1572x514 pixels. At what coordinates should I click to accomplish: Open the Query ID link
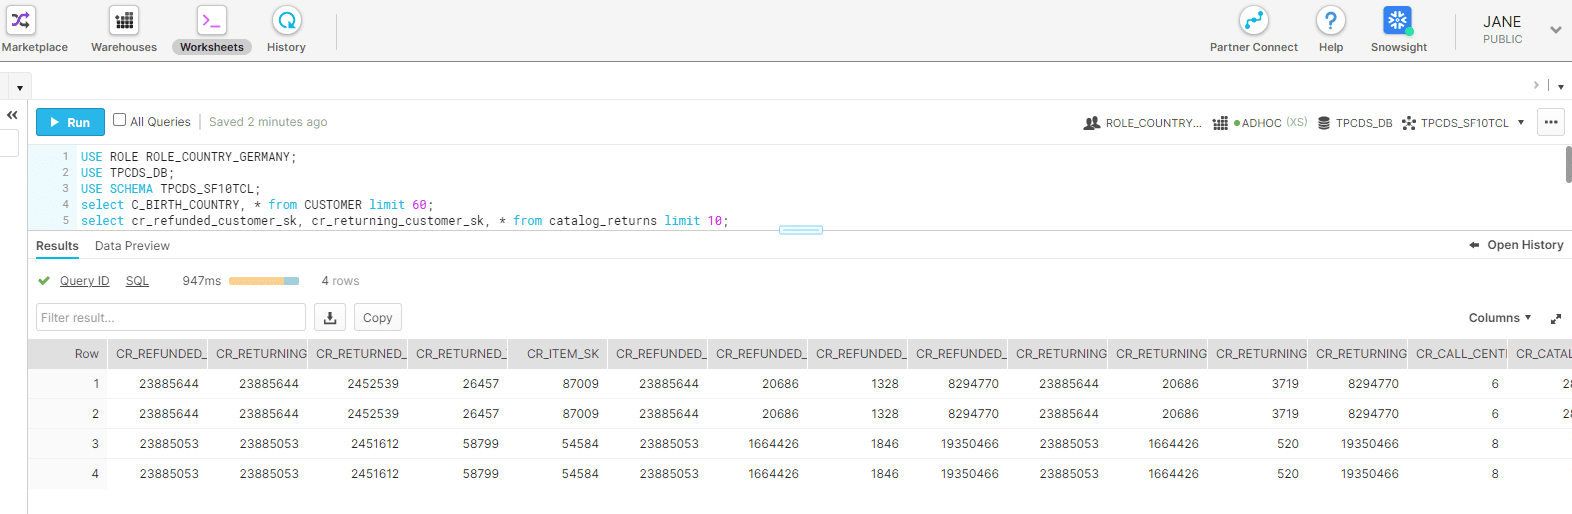(84, 281)
